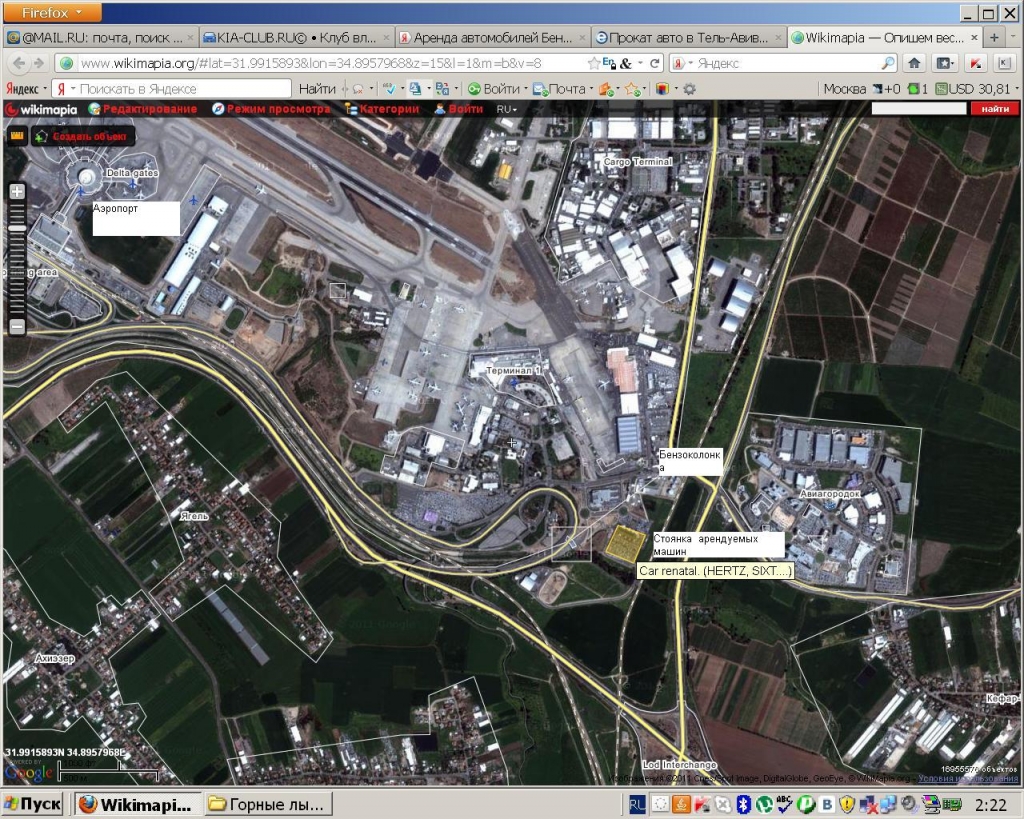
Task: Click the magnifier in Yandex search box
Action: 886,63
